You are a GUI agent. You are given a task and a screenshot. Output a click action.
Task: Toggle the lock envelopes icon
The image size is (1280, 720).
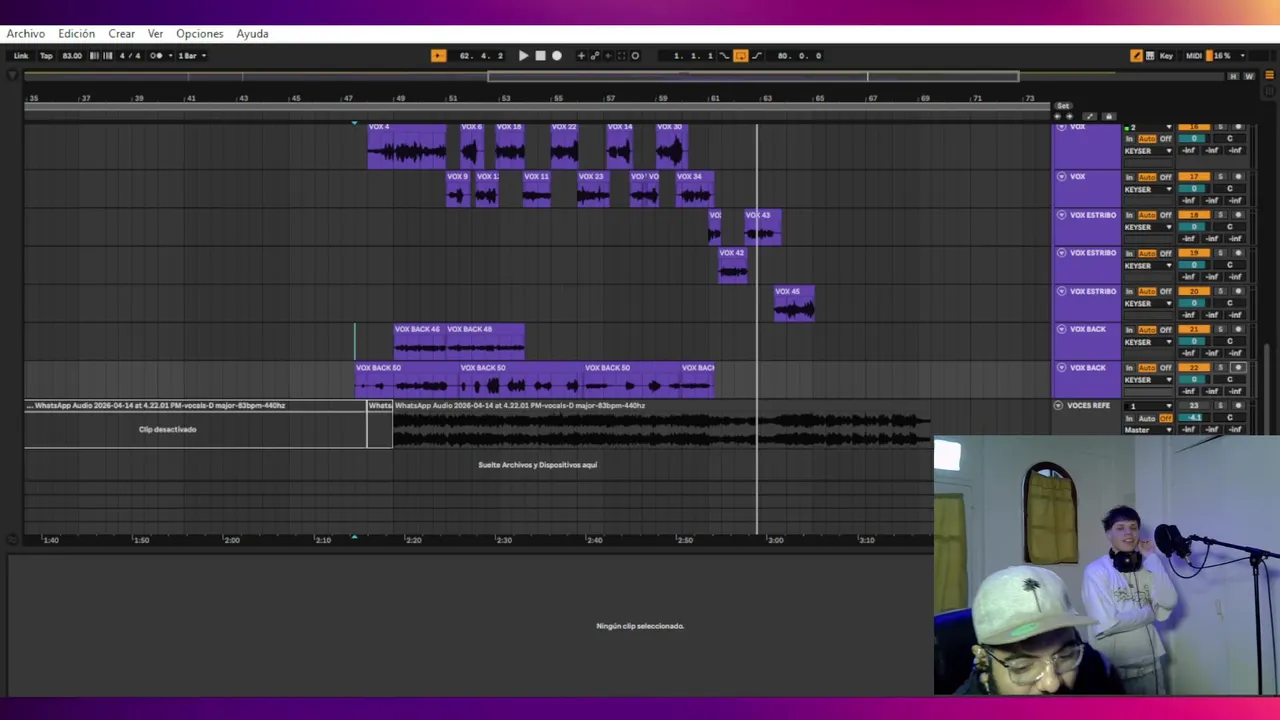click(1109, 117)
